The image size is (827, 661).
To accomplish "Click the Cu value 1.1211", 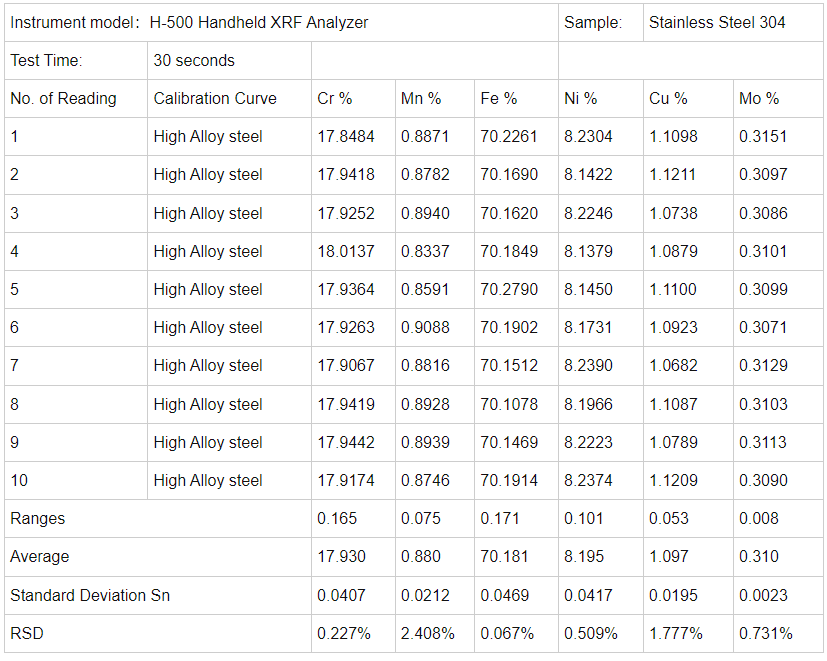I will 673,174.
